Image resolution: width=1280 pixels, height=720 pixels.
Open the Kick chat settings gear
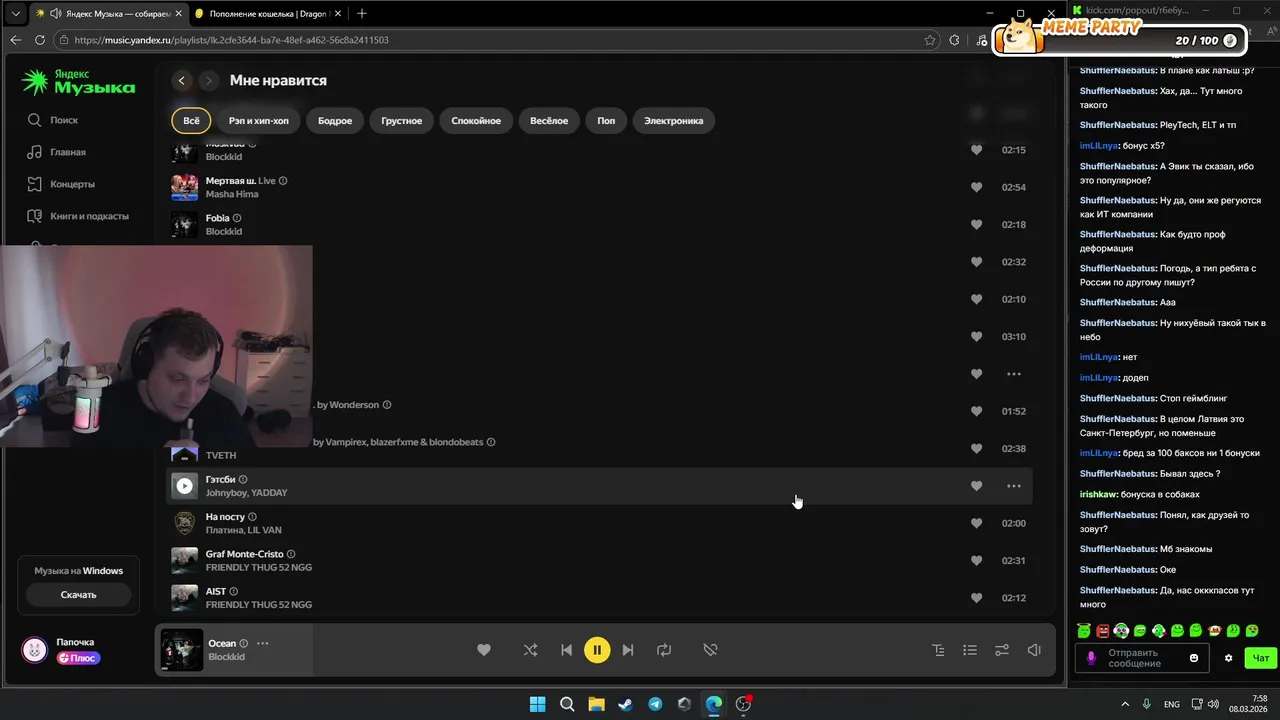click(x=1228, y=658)
